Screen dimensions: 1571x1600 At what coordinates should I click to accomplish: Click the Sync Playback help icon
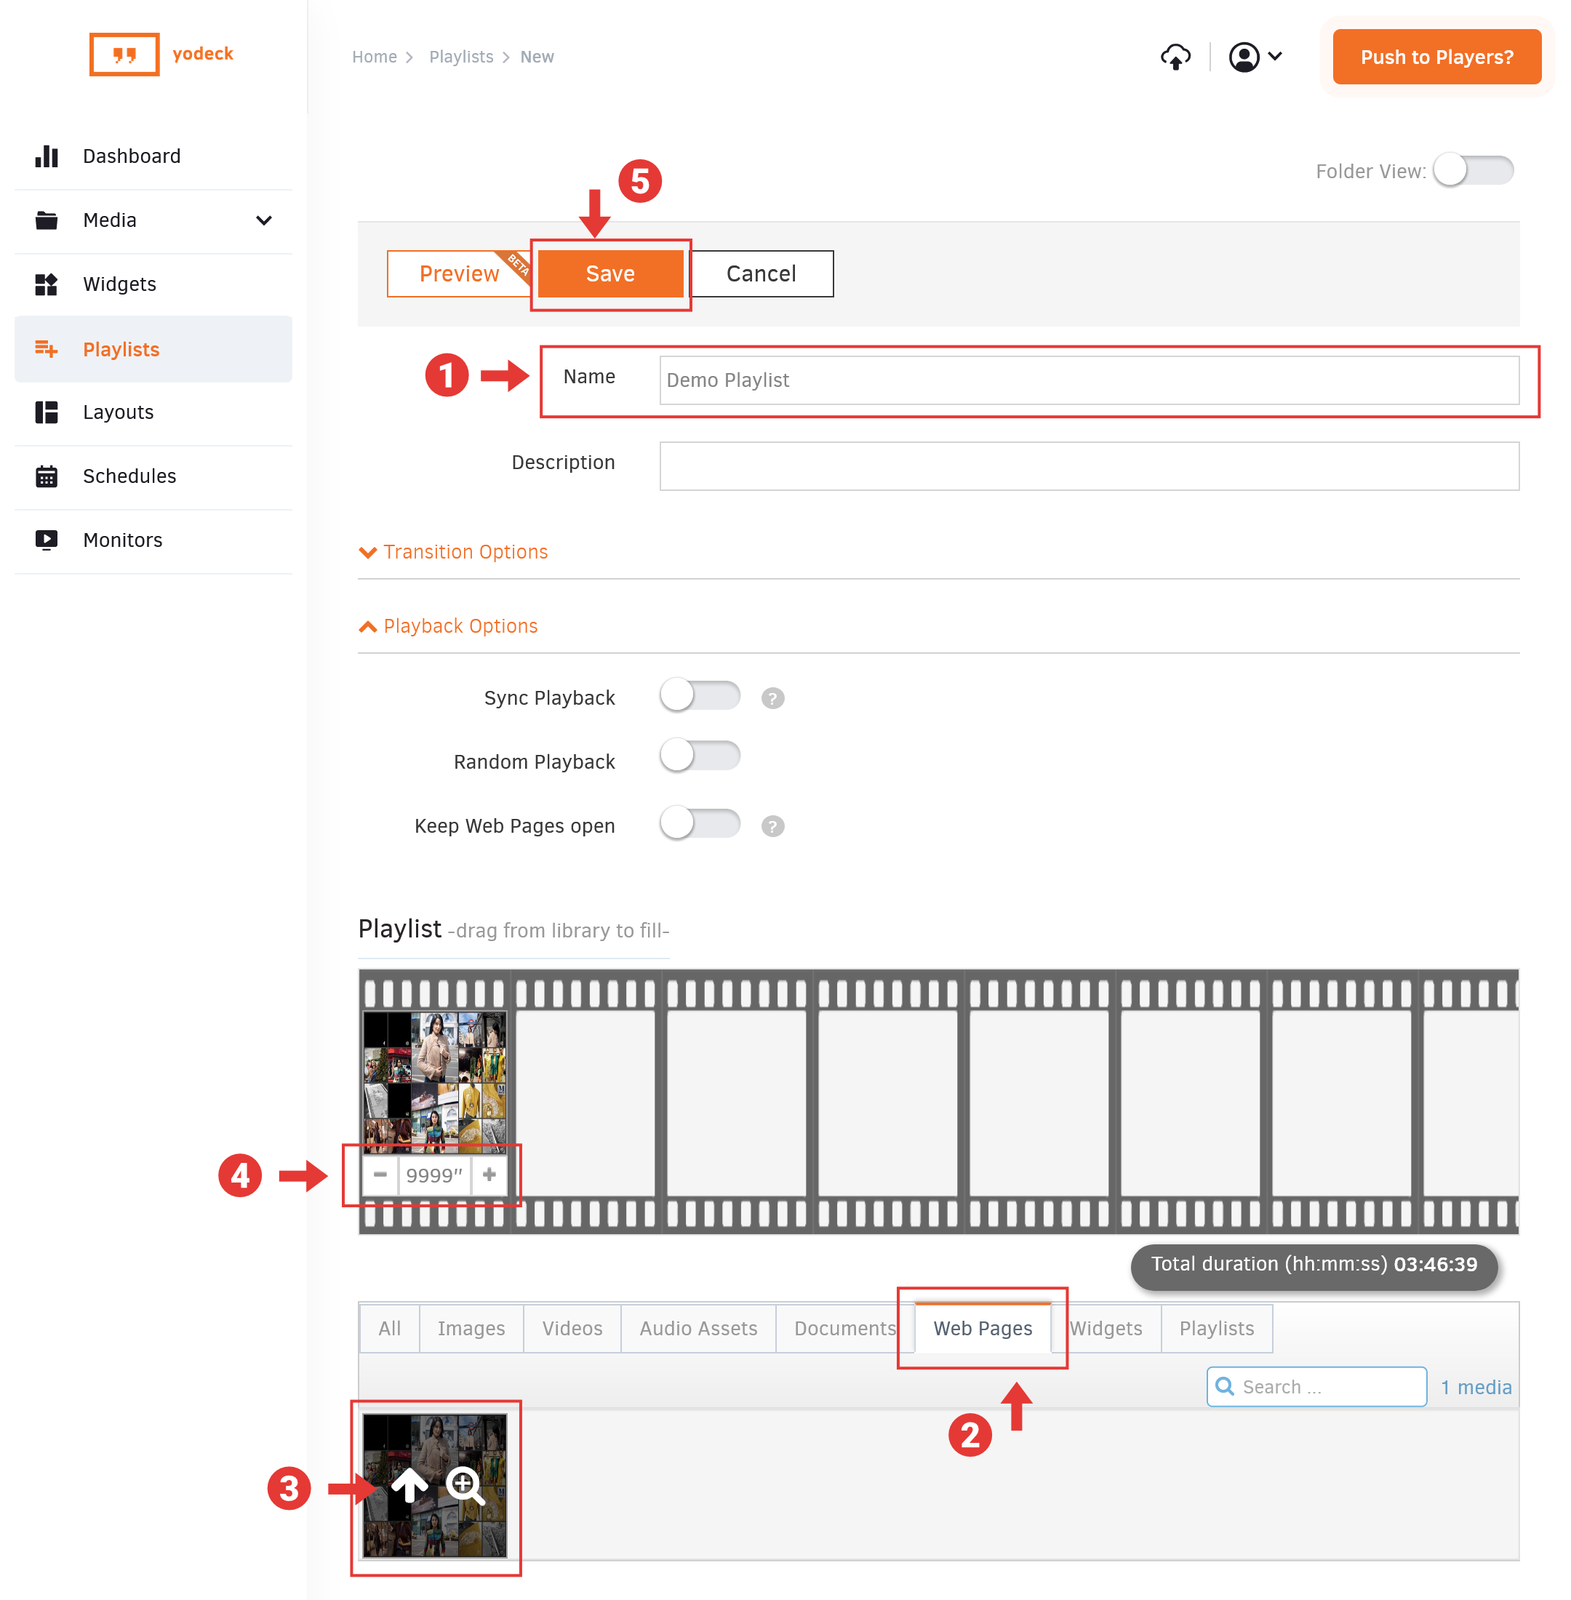tap(772, 698)
